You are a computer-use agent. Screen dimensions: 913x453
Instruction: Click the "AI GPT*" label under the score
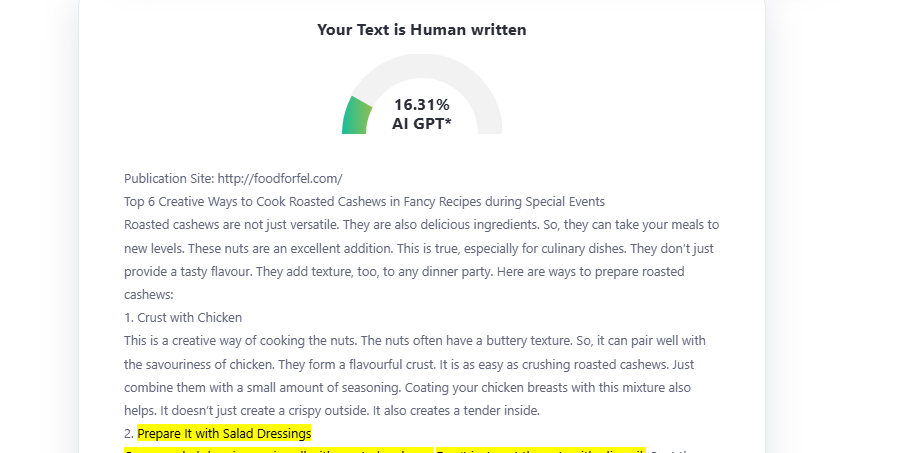pyautogui.click(x=421, y=124)
